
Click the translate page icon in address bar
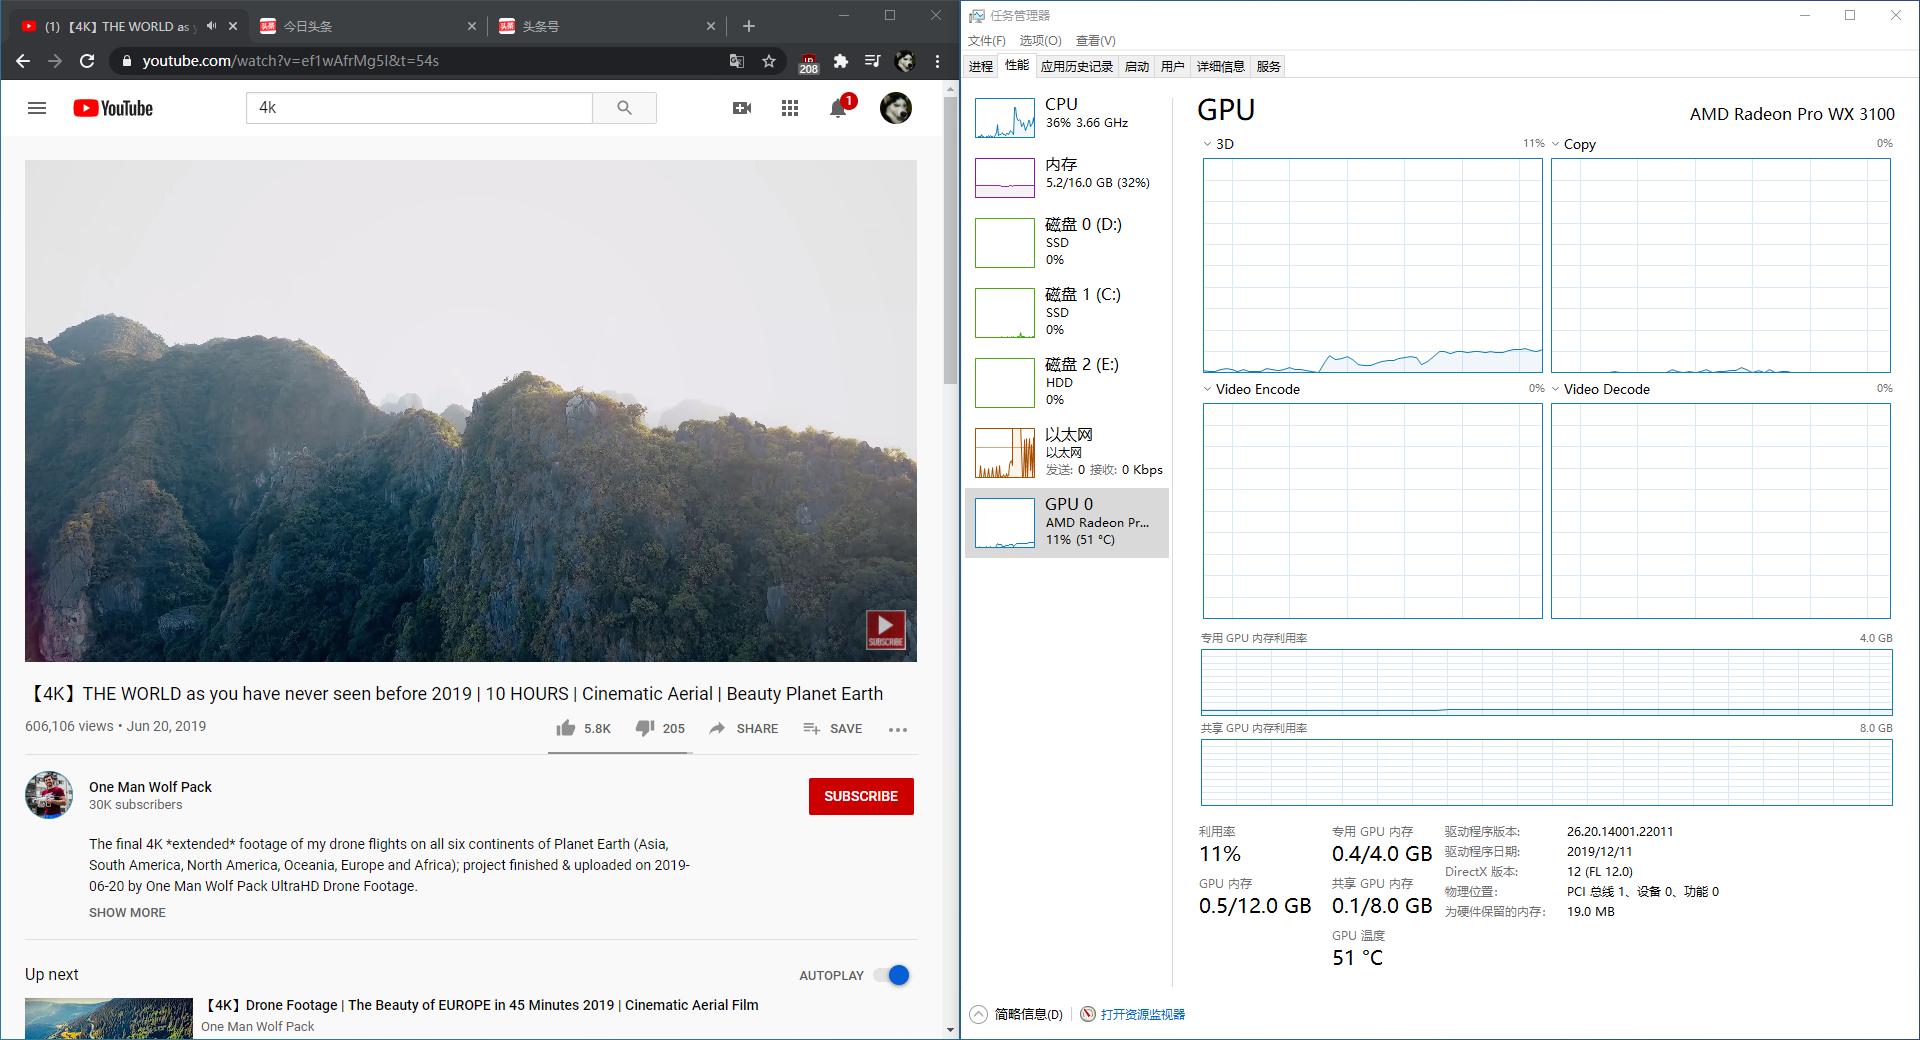coord(737,61)
